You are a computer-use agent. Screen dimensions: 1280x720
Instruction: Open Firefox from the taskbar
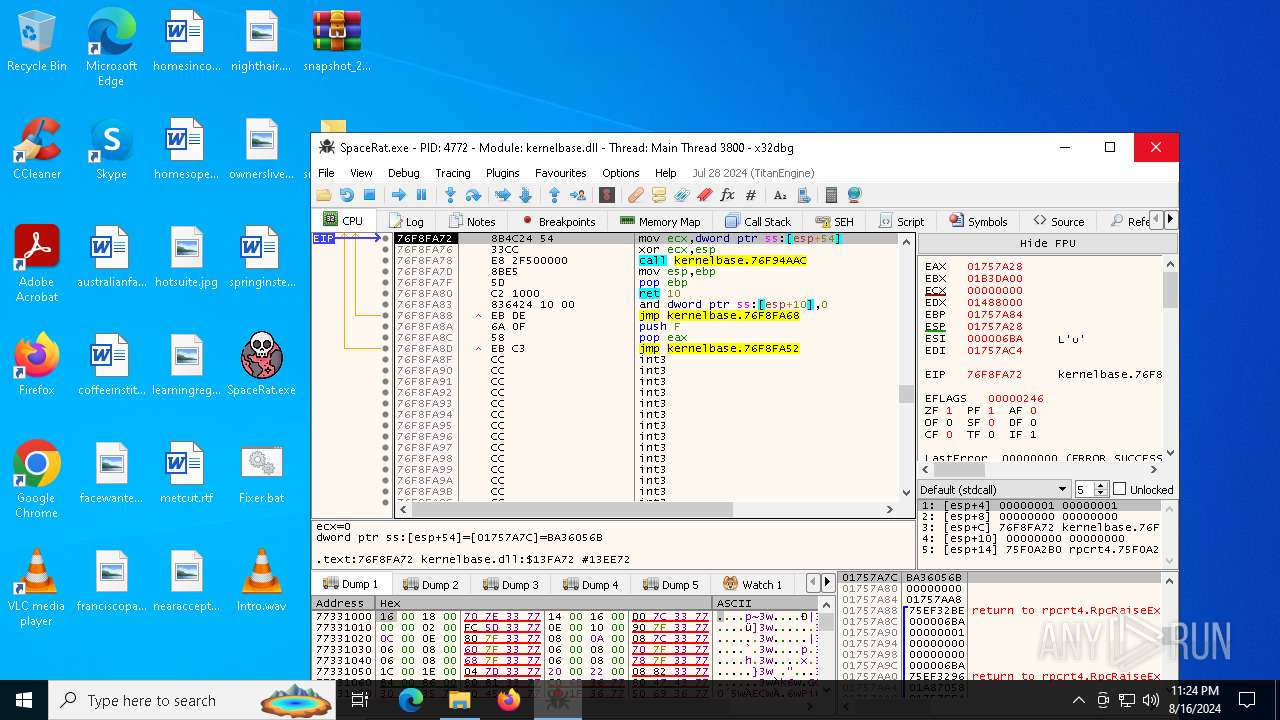[x=508, y=700]
